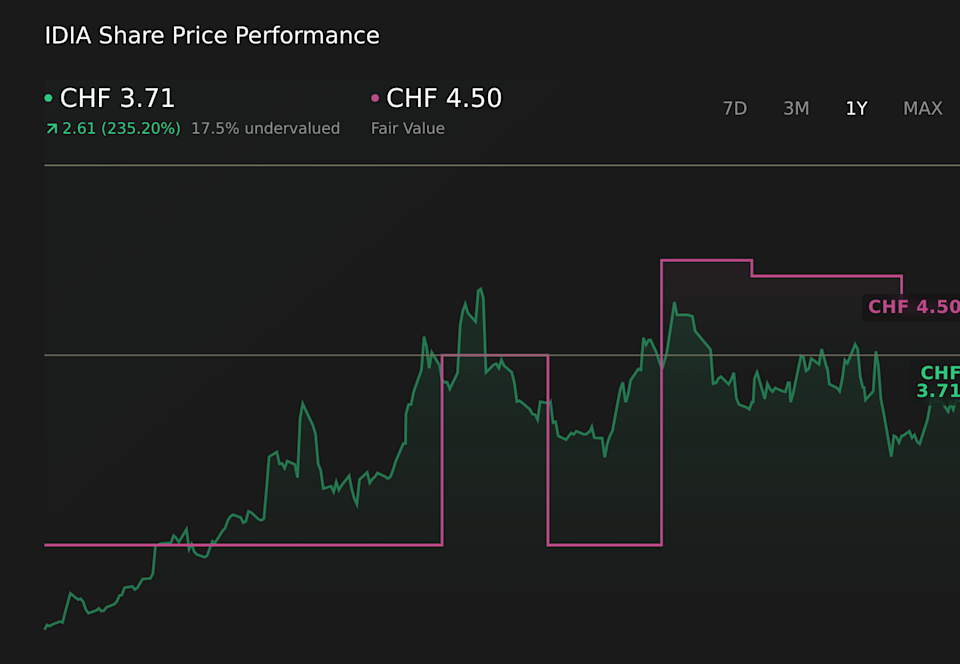Switch to the 3M view
Screen dimensions: 960x664
coord(796,108)
